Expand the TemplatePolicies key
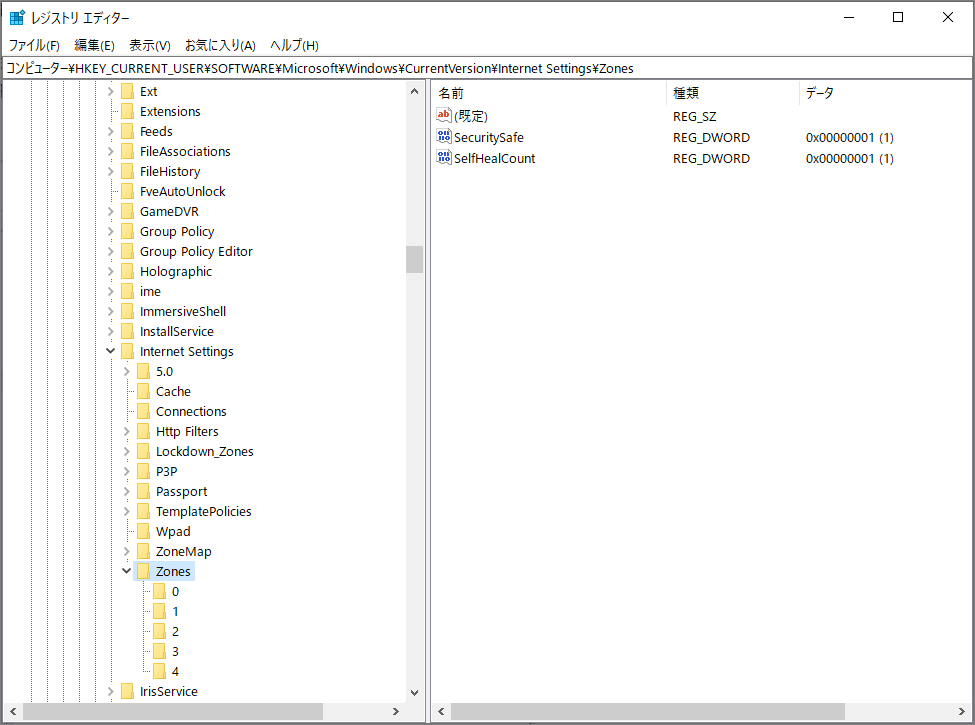The width and height of the screenshot is (975, 725). click(x=127, y=511)
